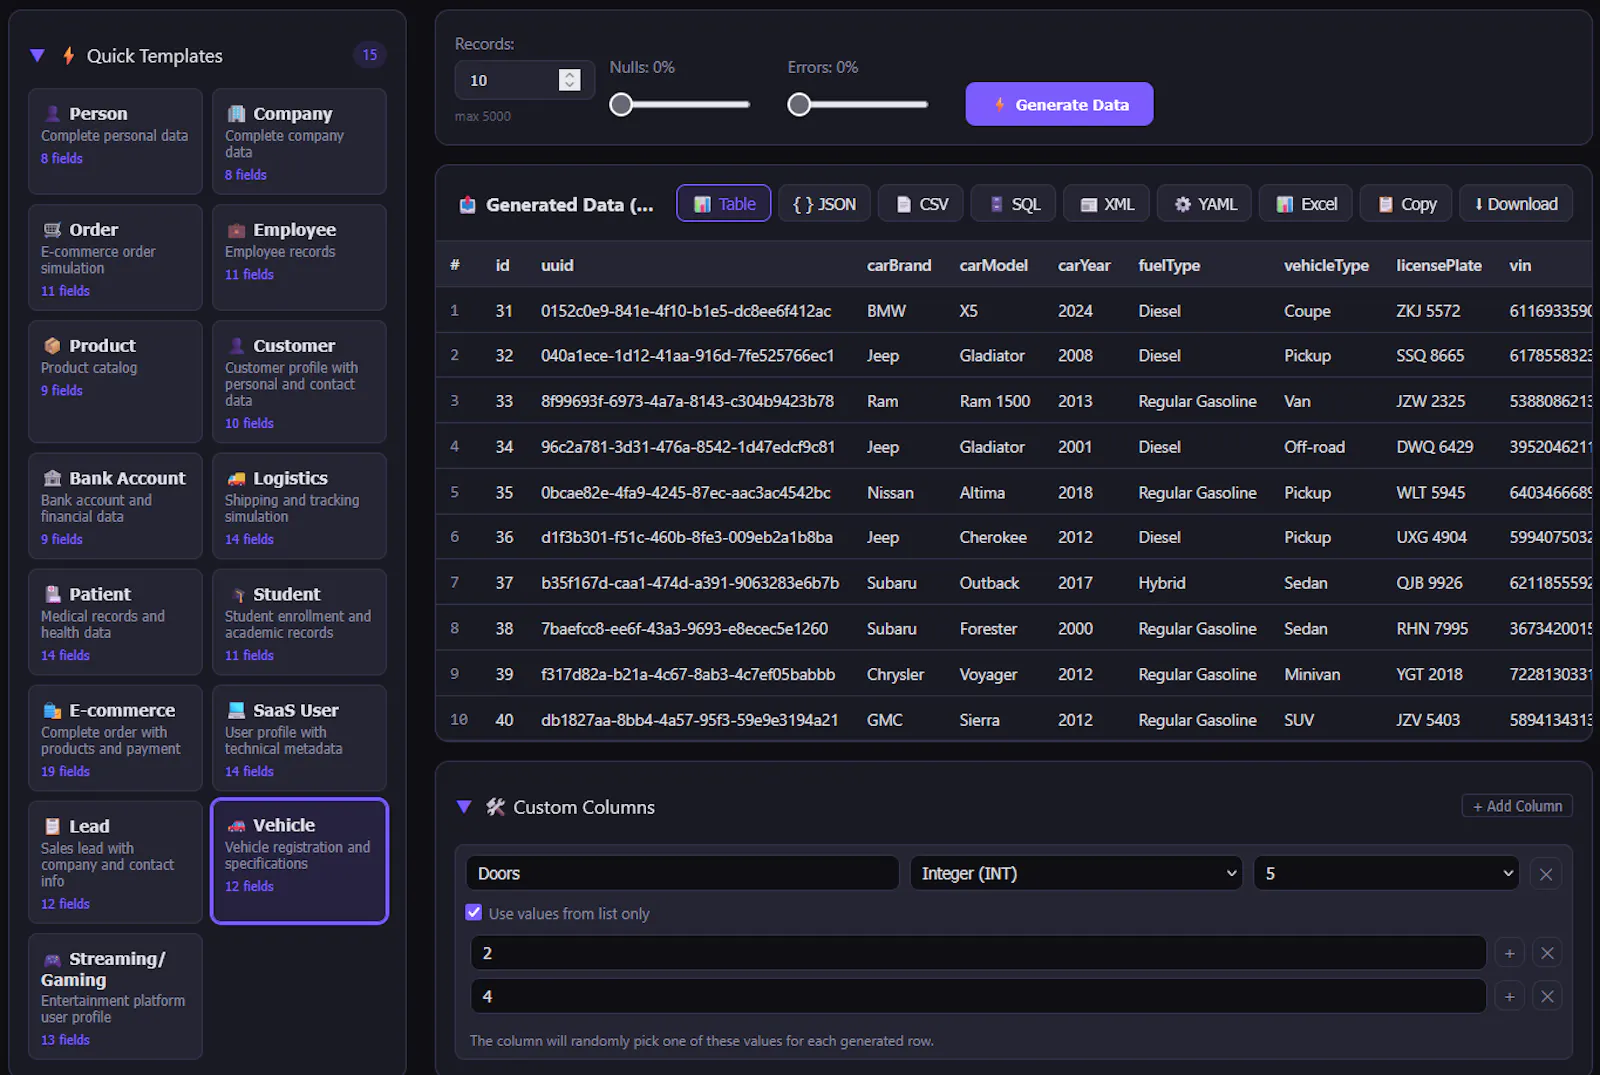1600x1075 pixels.
Task: Switch to the JSON output tab
Action: pos(824,204)
